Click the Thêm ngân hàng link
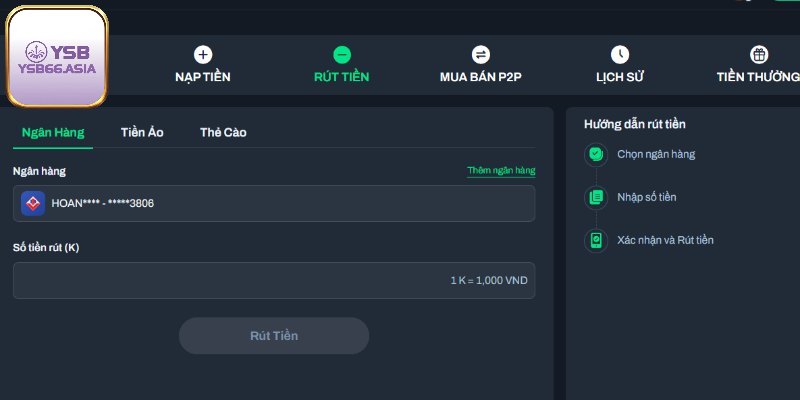 [501, 171]
